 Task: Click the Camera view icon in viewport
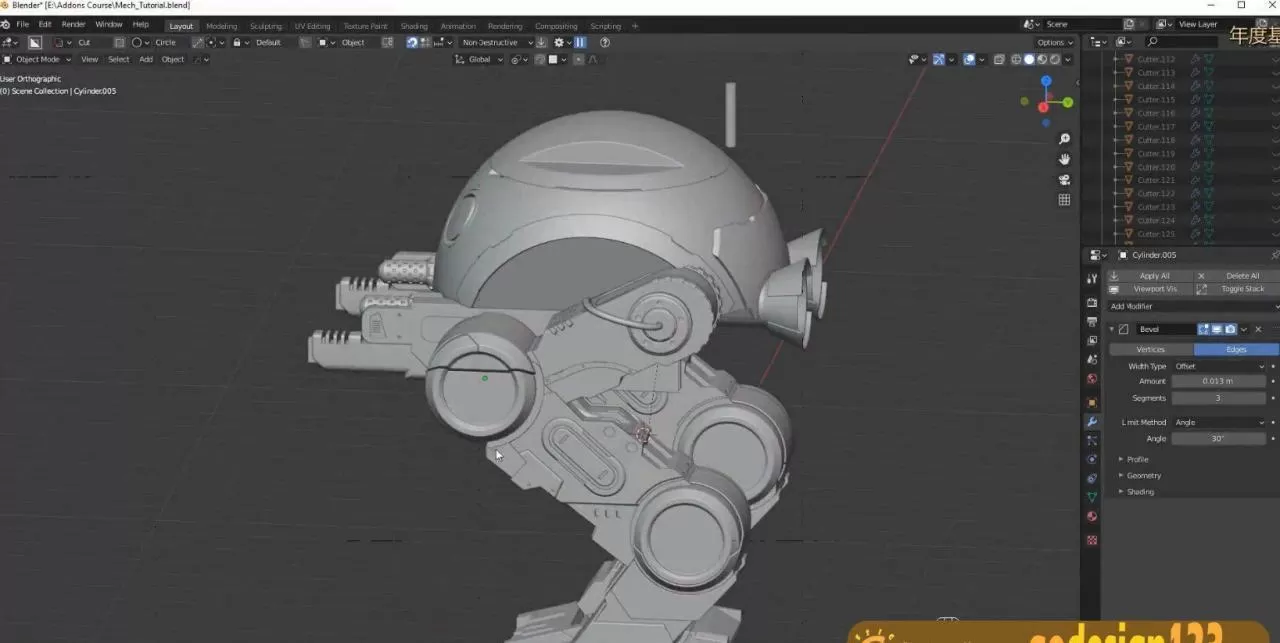(x=1064, y=179)
